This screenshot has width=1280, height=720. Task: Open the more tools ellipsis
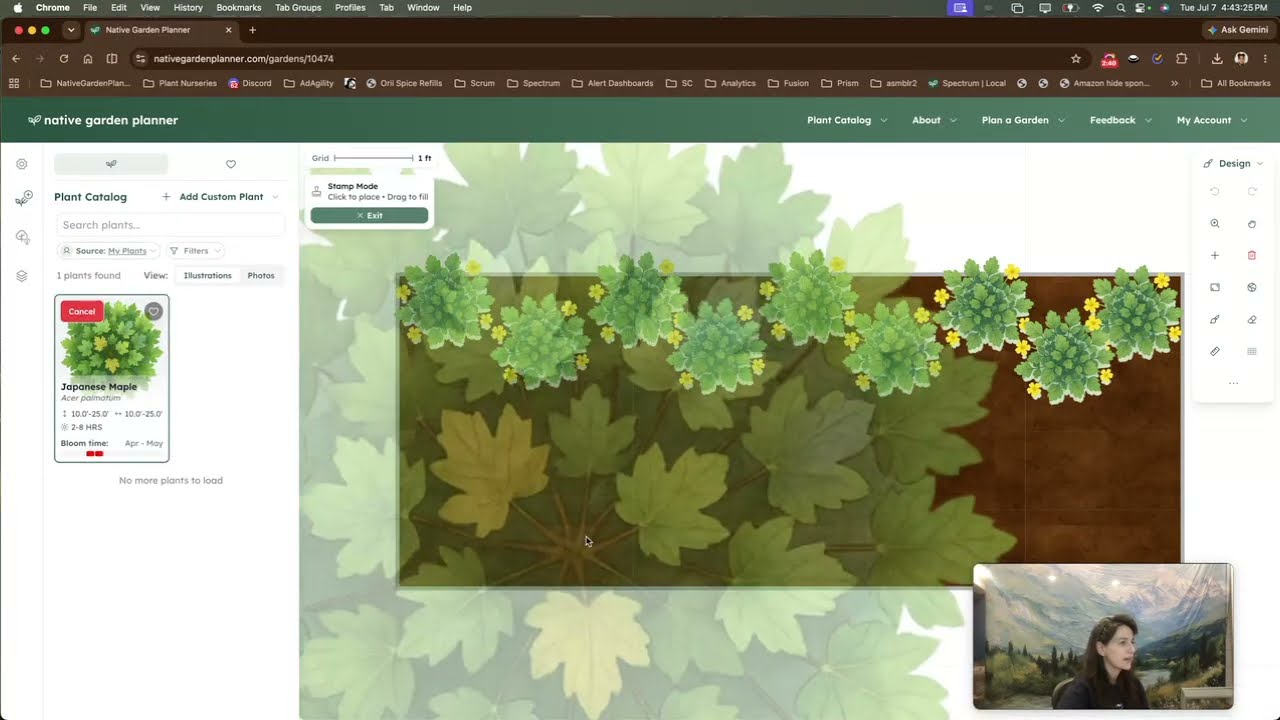pos(1233,384)
